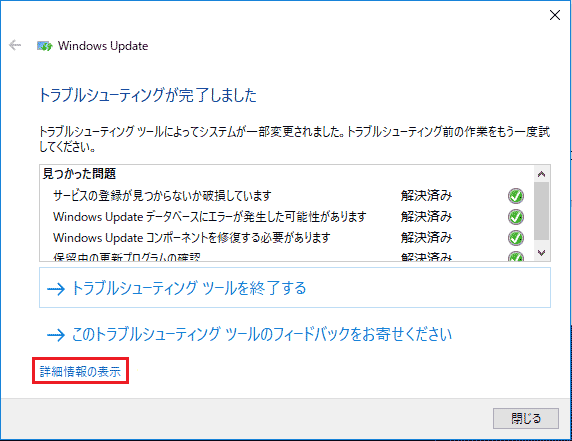The height and width of the screenshot is (441, 572).
Task: Select Windows Update データベースにエラー row
Action: click(x=287, y=217)
